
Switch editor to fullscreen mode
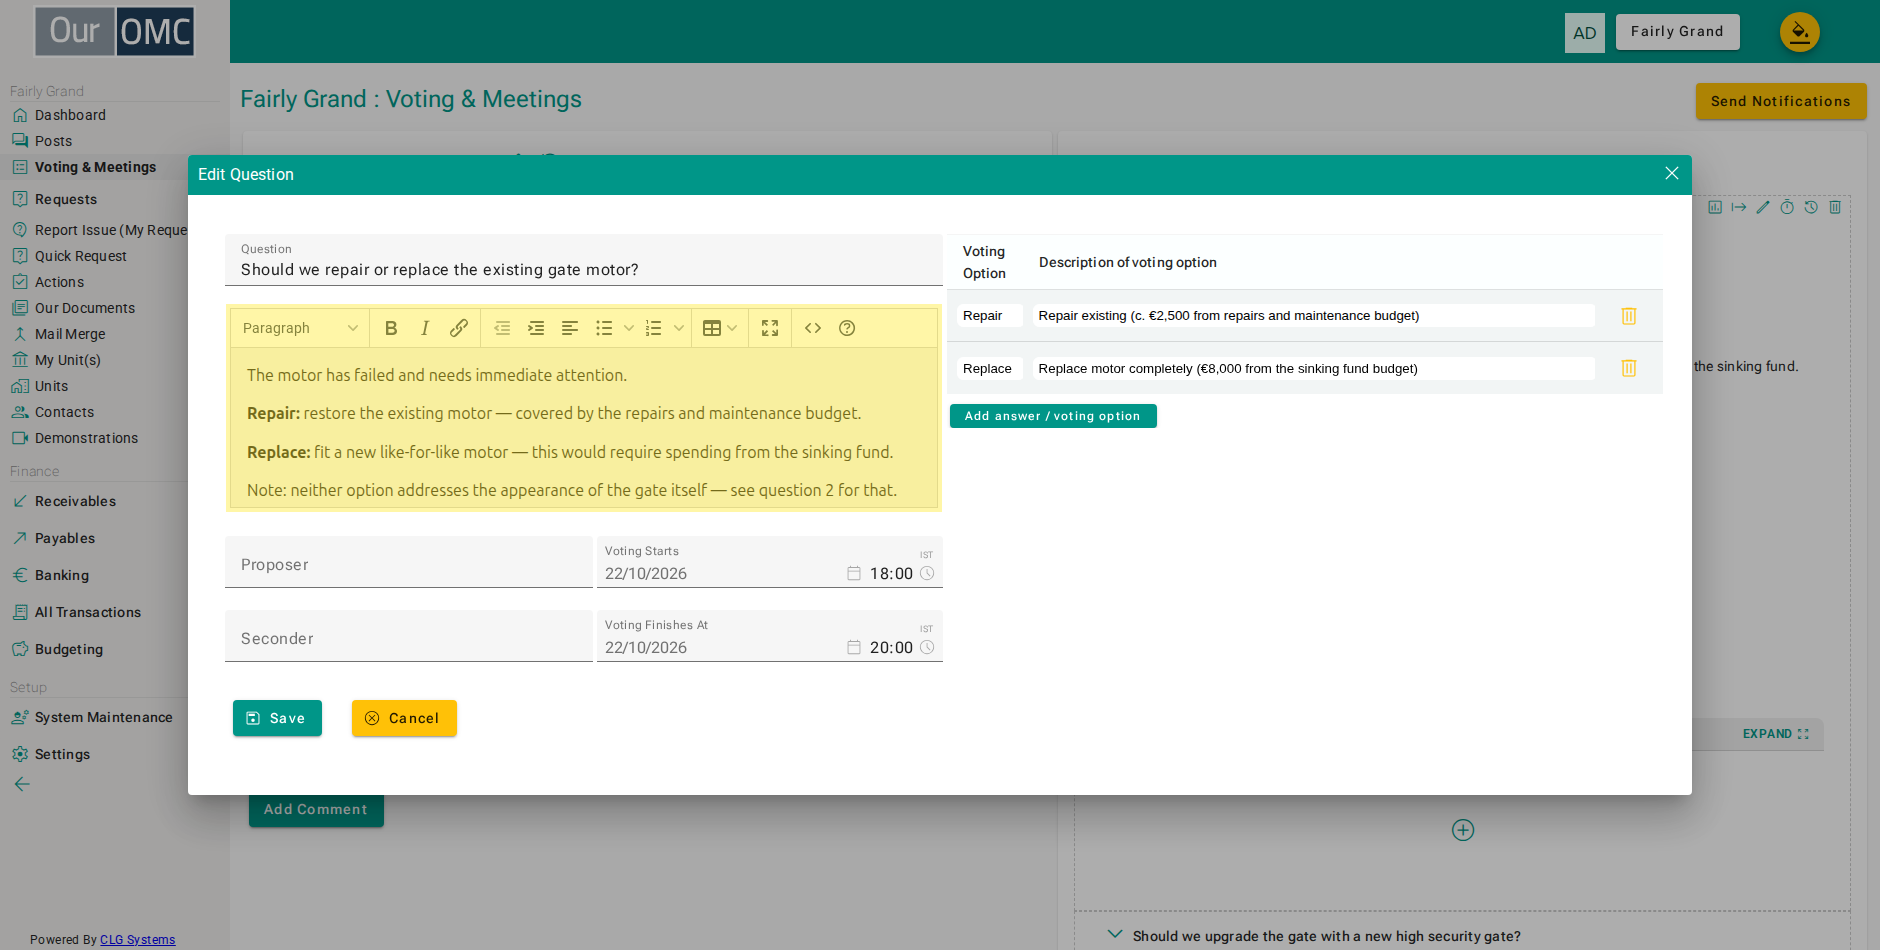770,328
